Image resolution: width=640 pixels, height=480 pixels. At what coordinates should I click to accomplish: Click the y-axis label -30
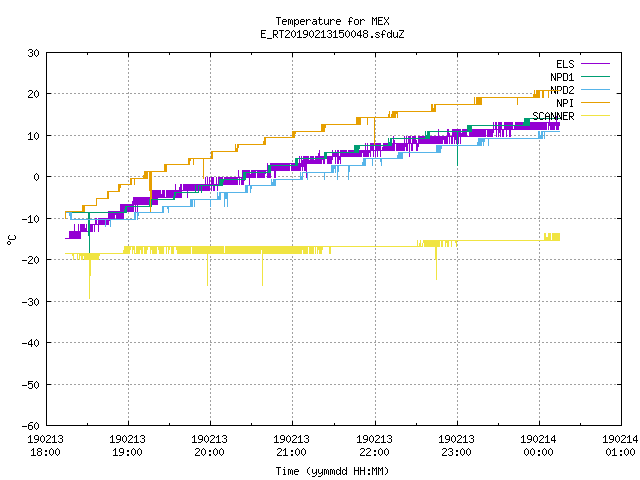point(31,302)
